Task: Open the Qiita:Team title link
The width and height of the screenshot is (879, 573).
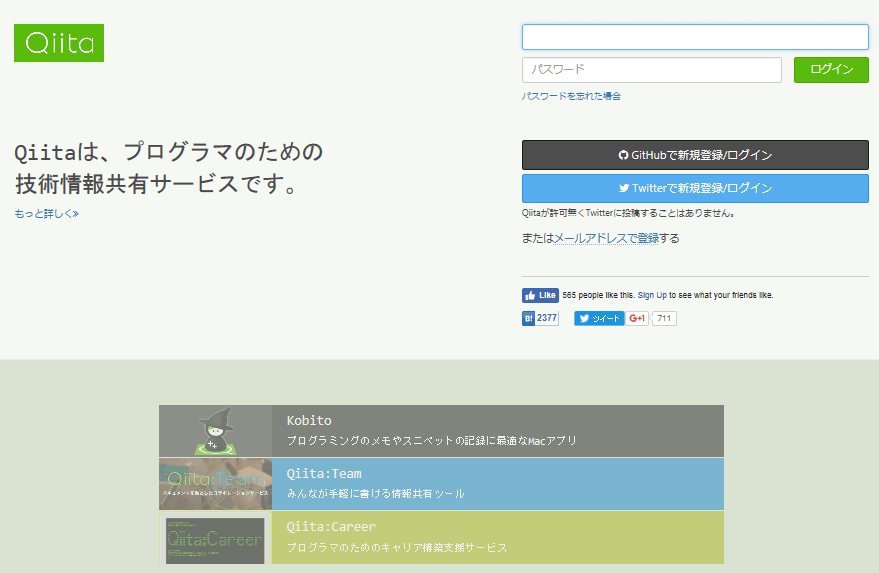Action: coord(324,474)
